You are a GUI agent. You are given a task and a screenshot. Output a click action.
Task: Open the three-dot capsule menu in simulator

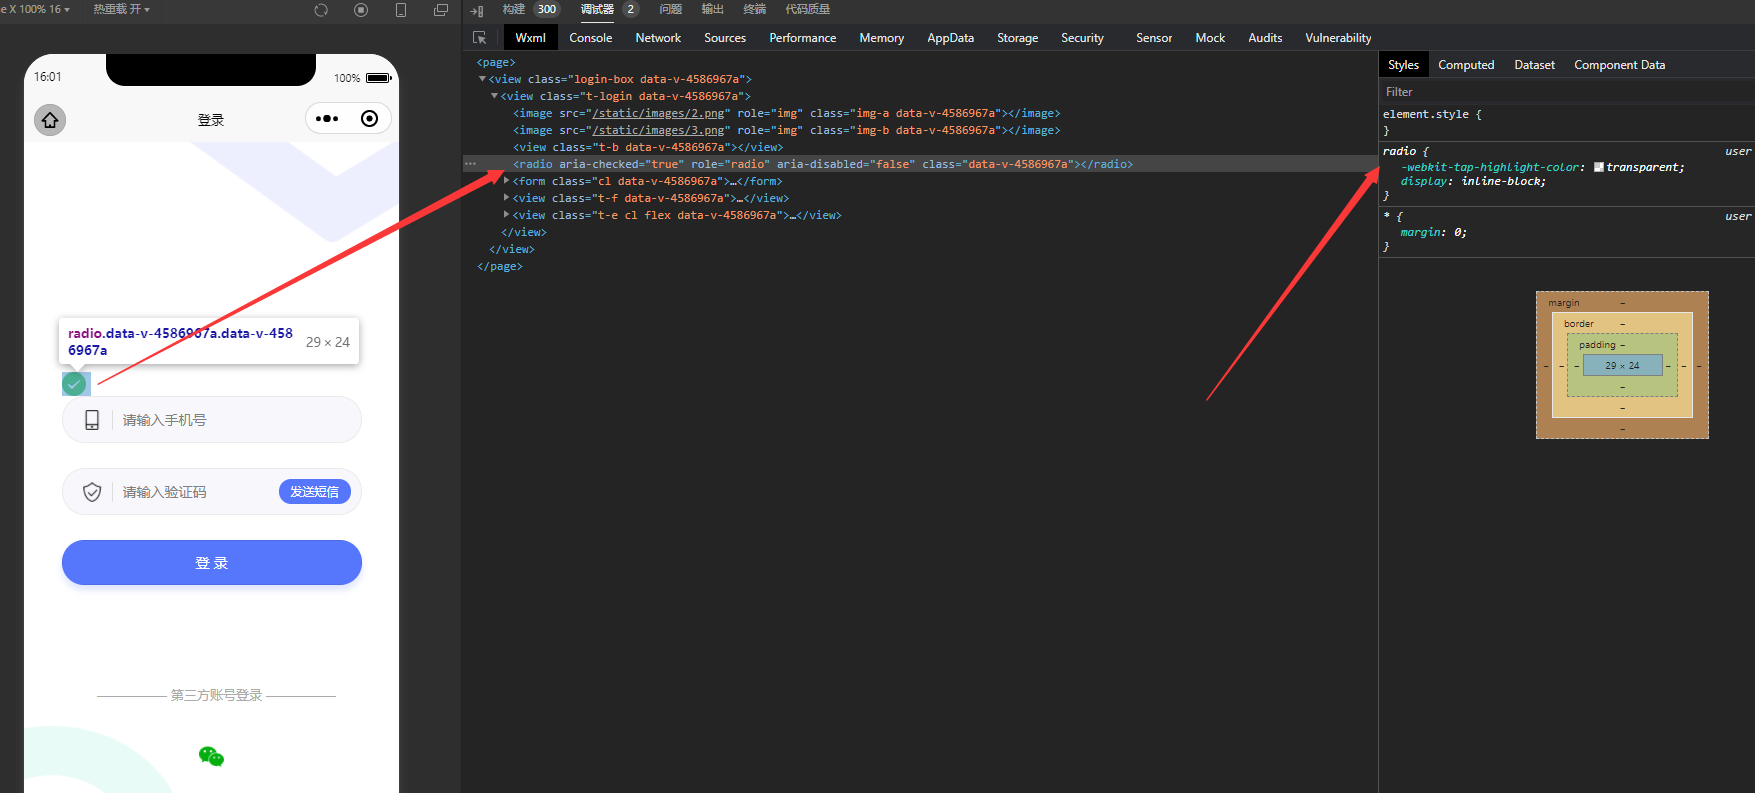tap(327, 119)
